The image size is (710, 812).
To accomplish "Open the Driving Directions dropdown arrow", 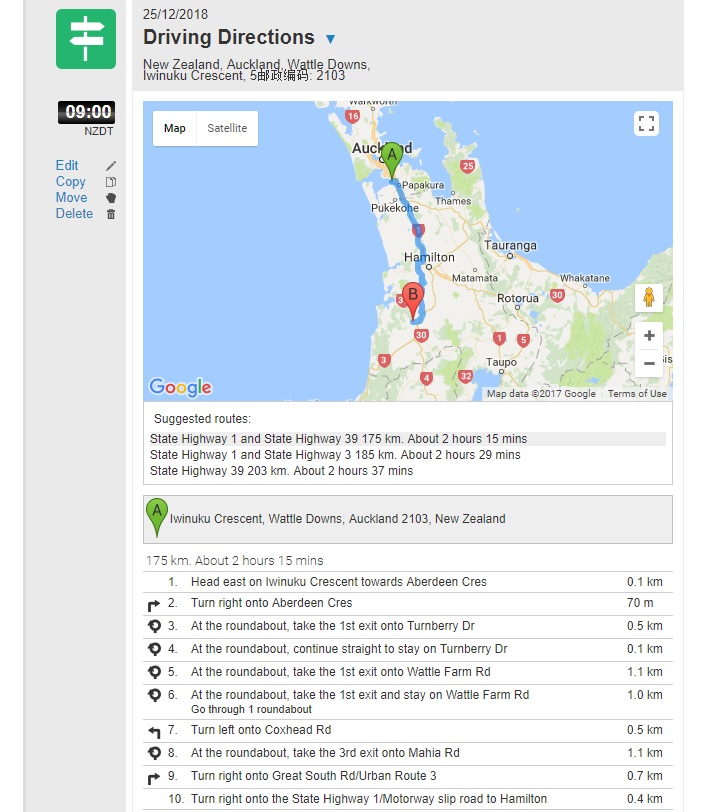I will 330,38.
